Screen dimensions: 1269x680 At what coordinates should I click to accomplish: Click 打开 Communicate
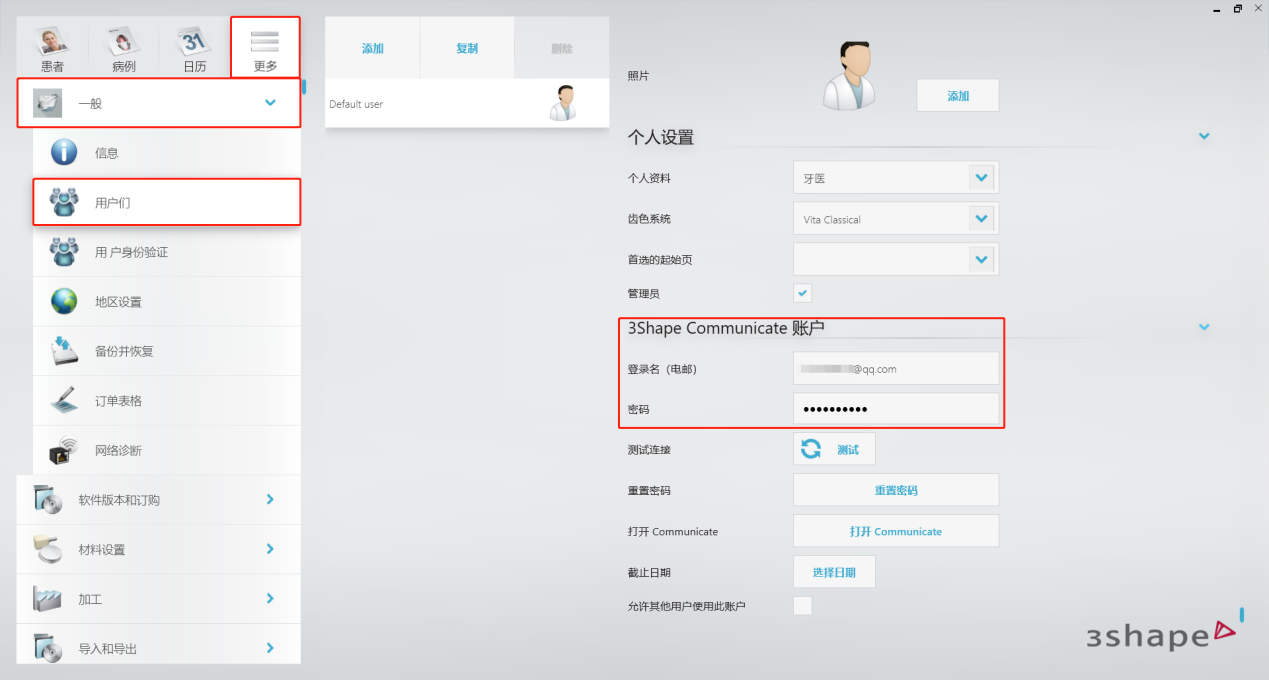[895, 531]
